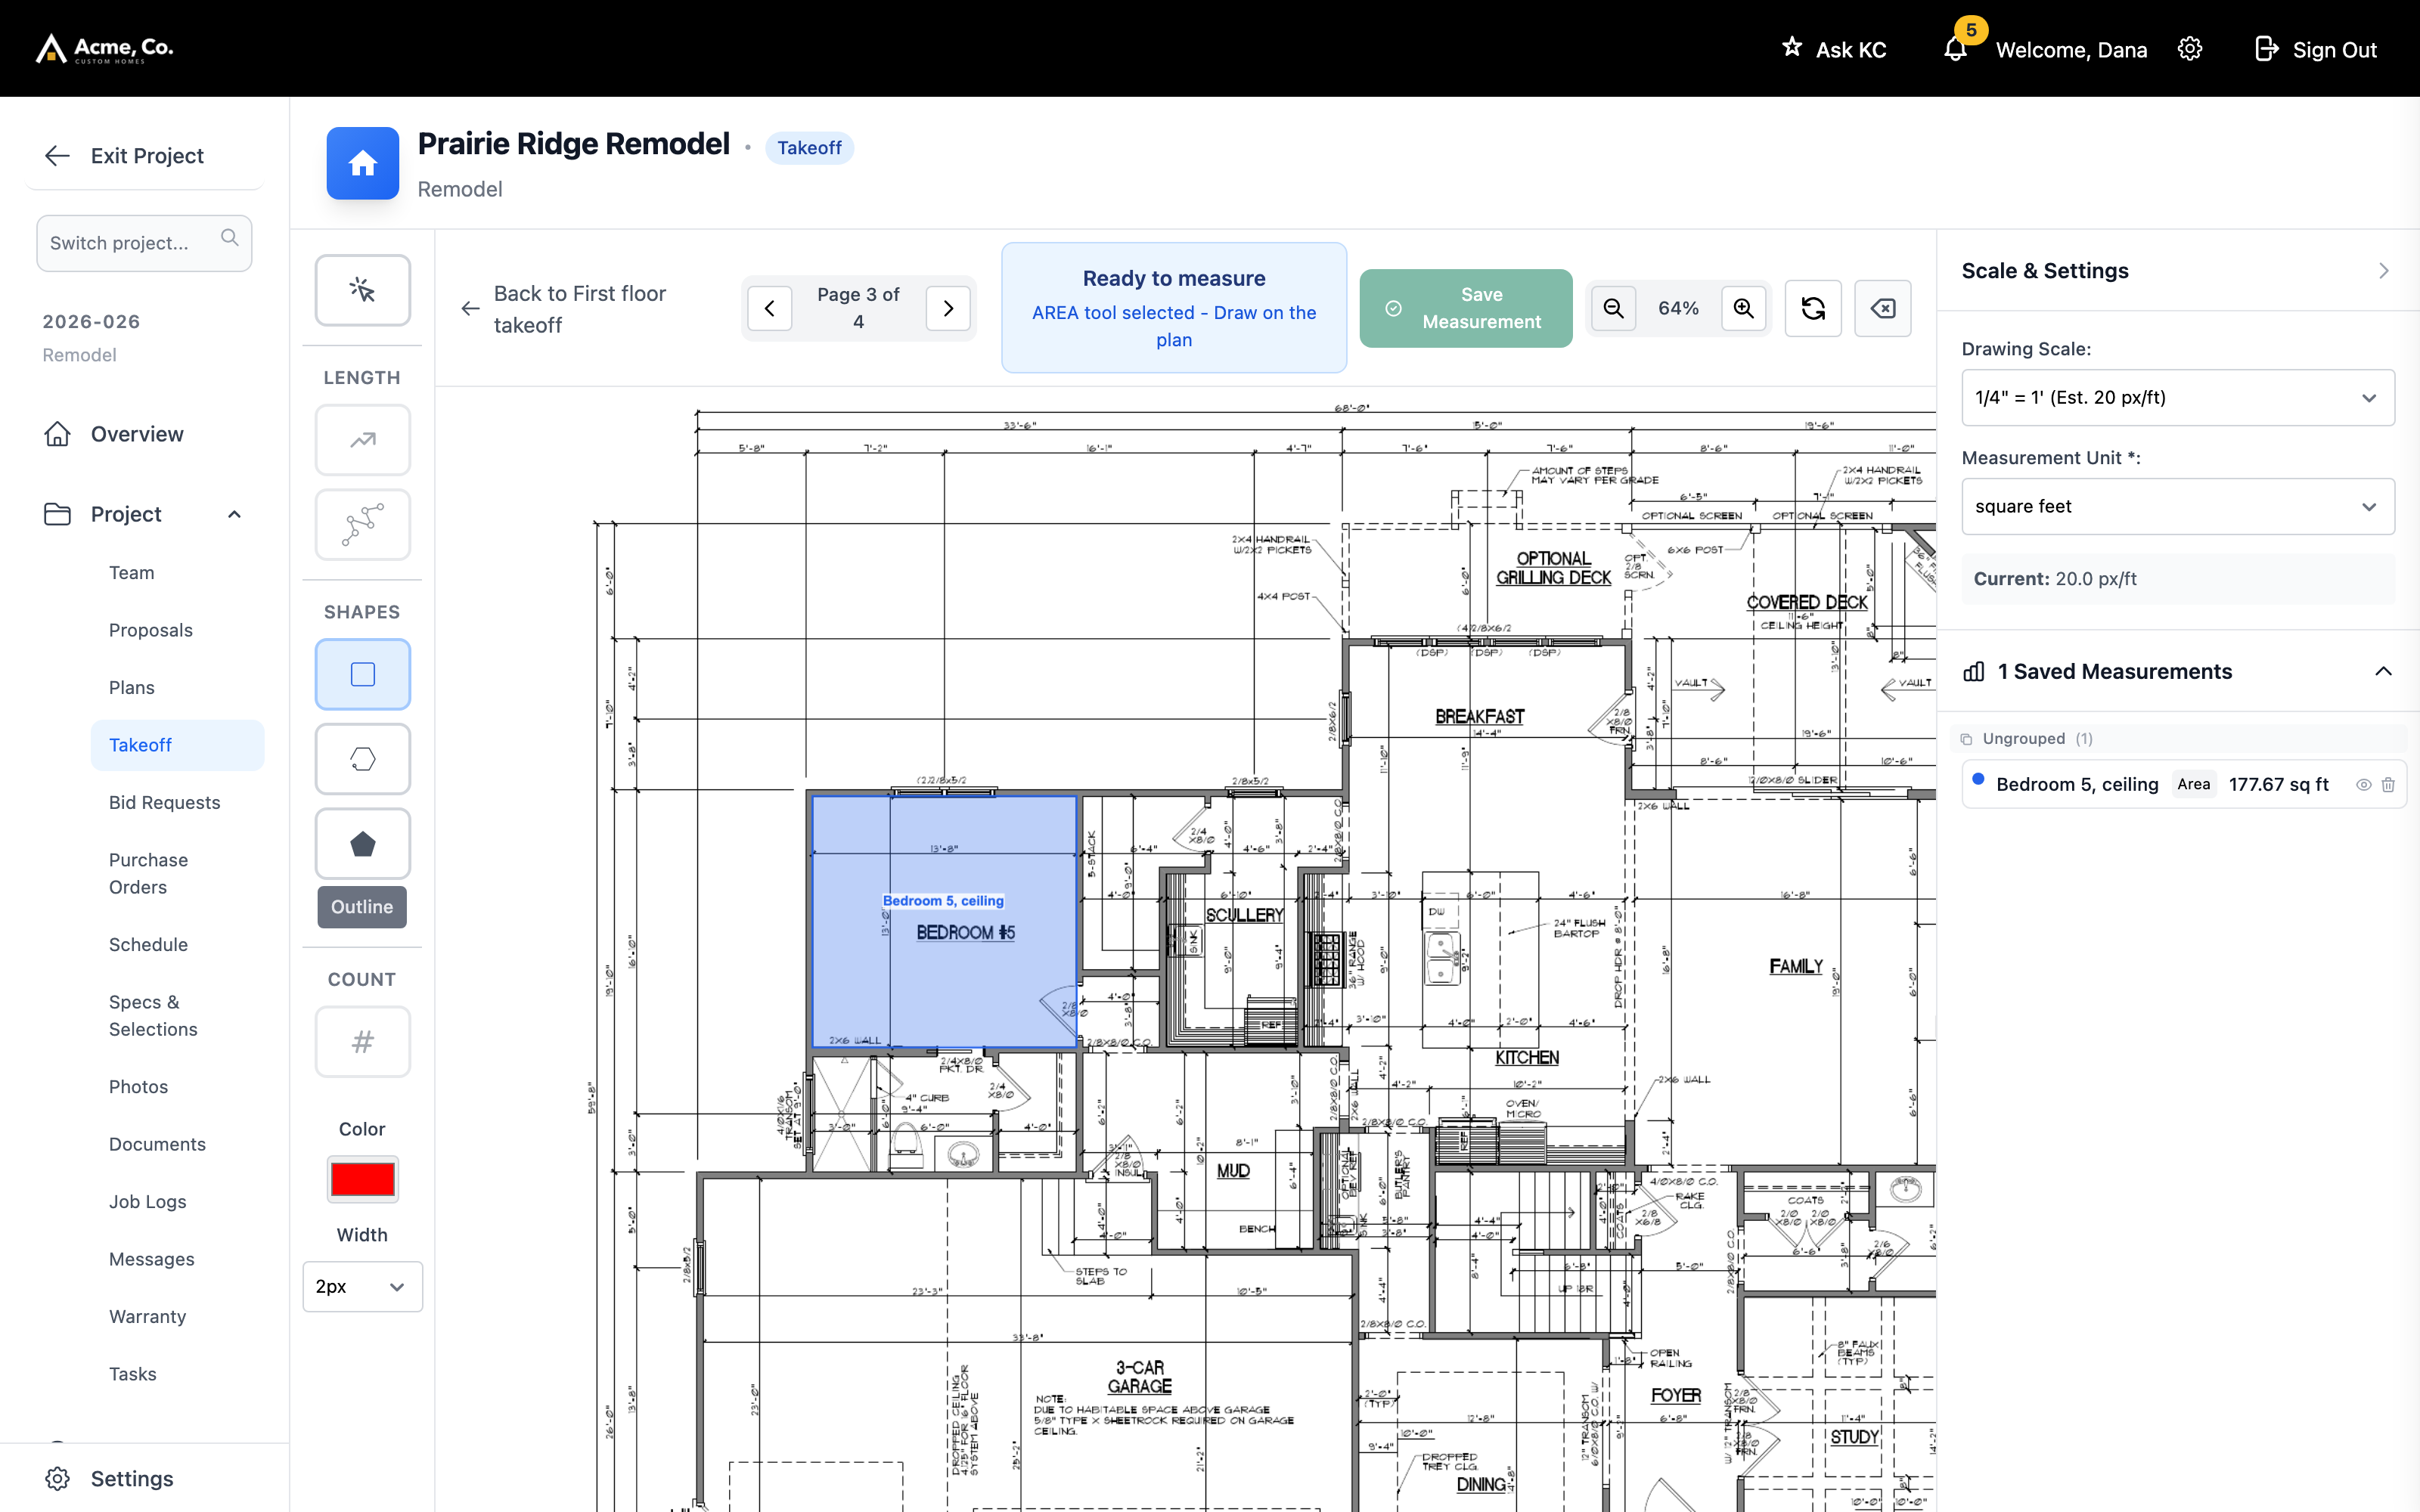Viewport: 2420px width, 1512px height.
Task: Collapse the Project sidebar menu
Action: (x=234, y=514)
